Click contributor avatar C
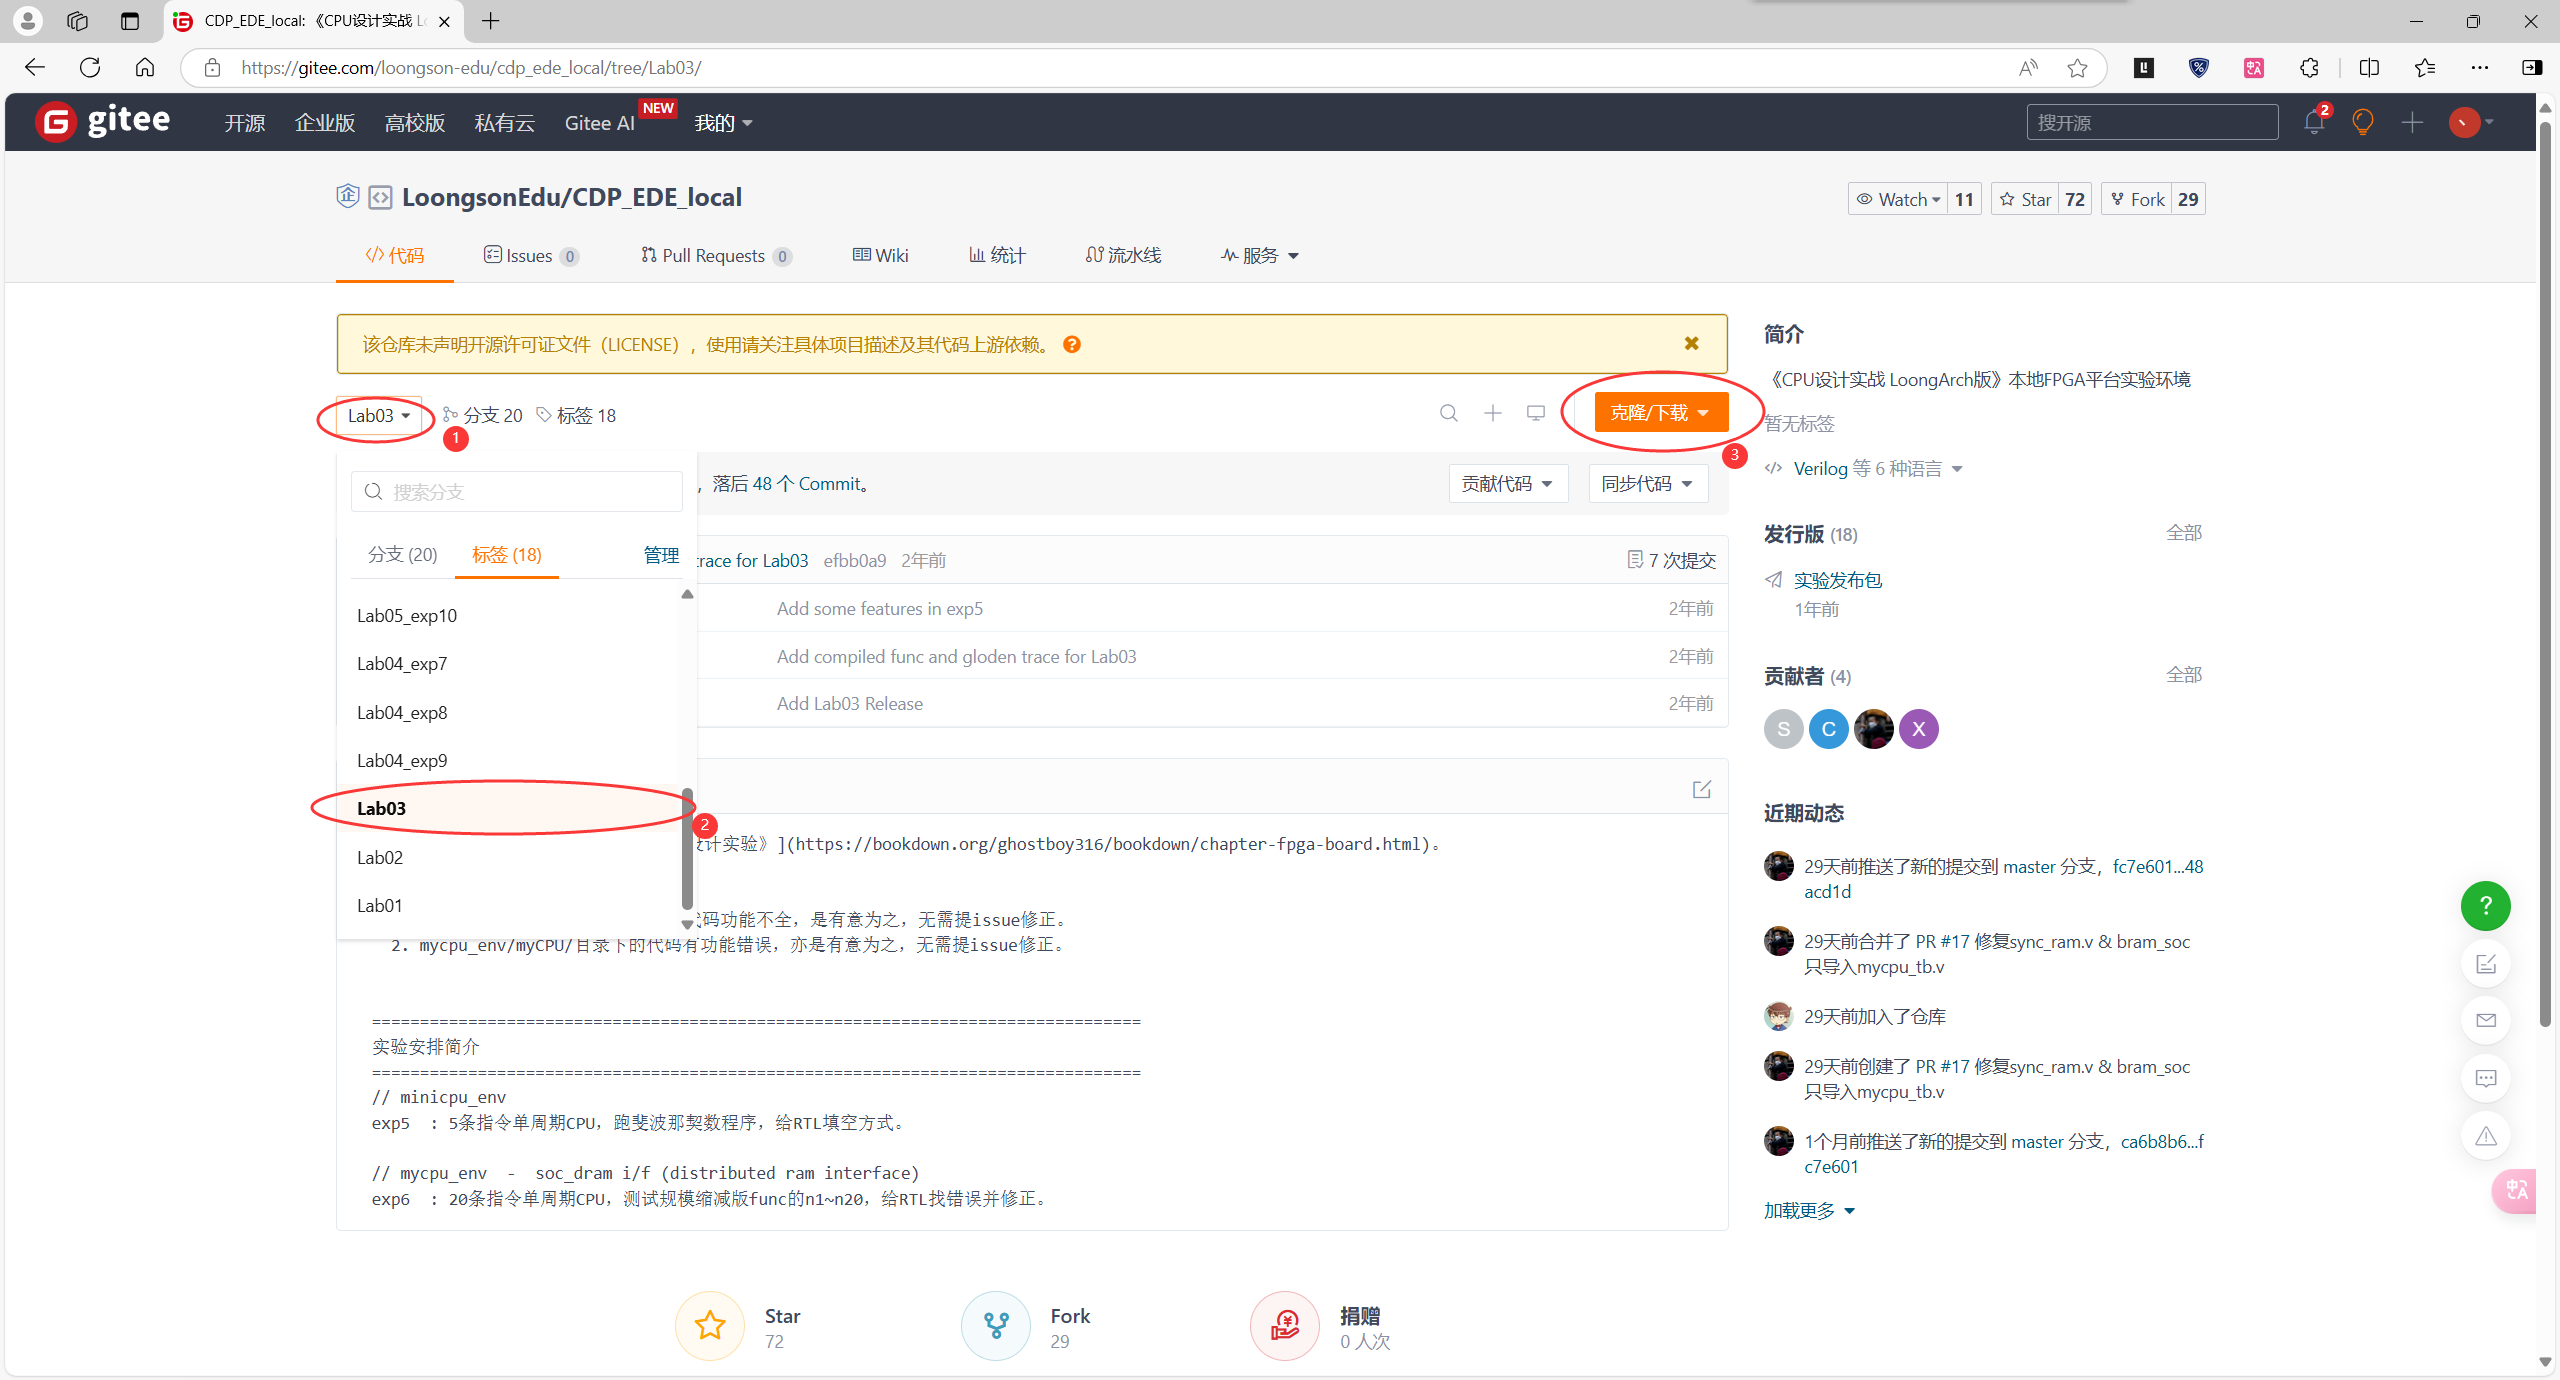 tap(1829, 729)
